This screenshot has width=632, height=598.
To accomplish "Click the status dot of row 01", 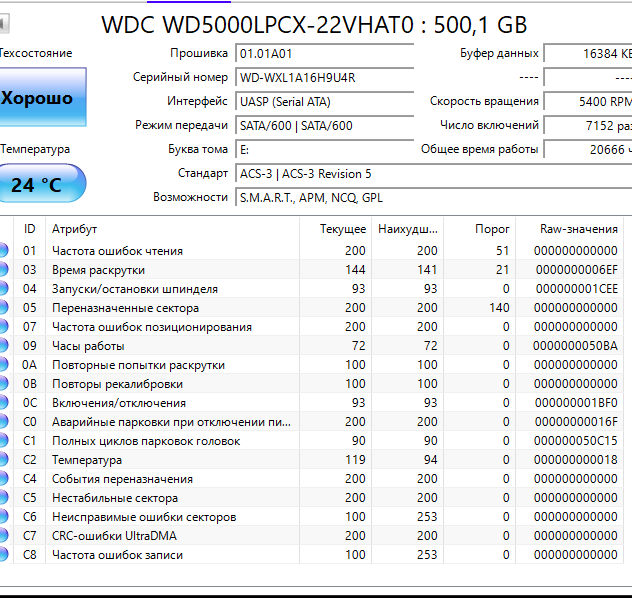I will tap(3, 251).
